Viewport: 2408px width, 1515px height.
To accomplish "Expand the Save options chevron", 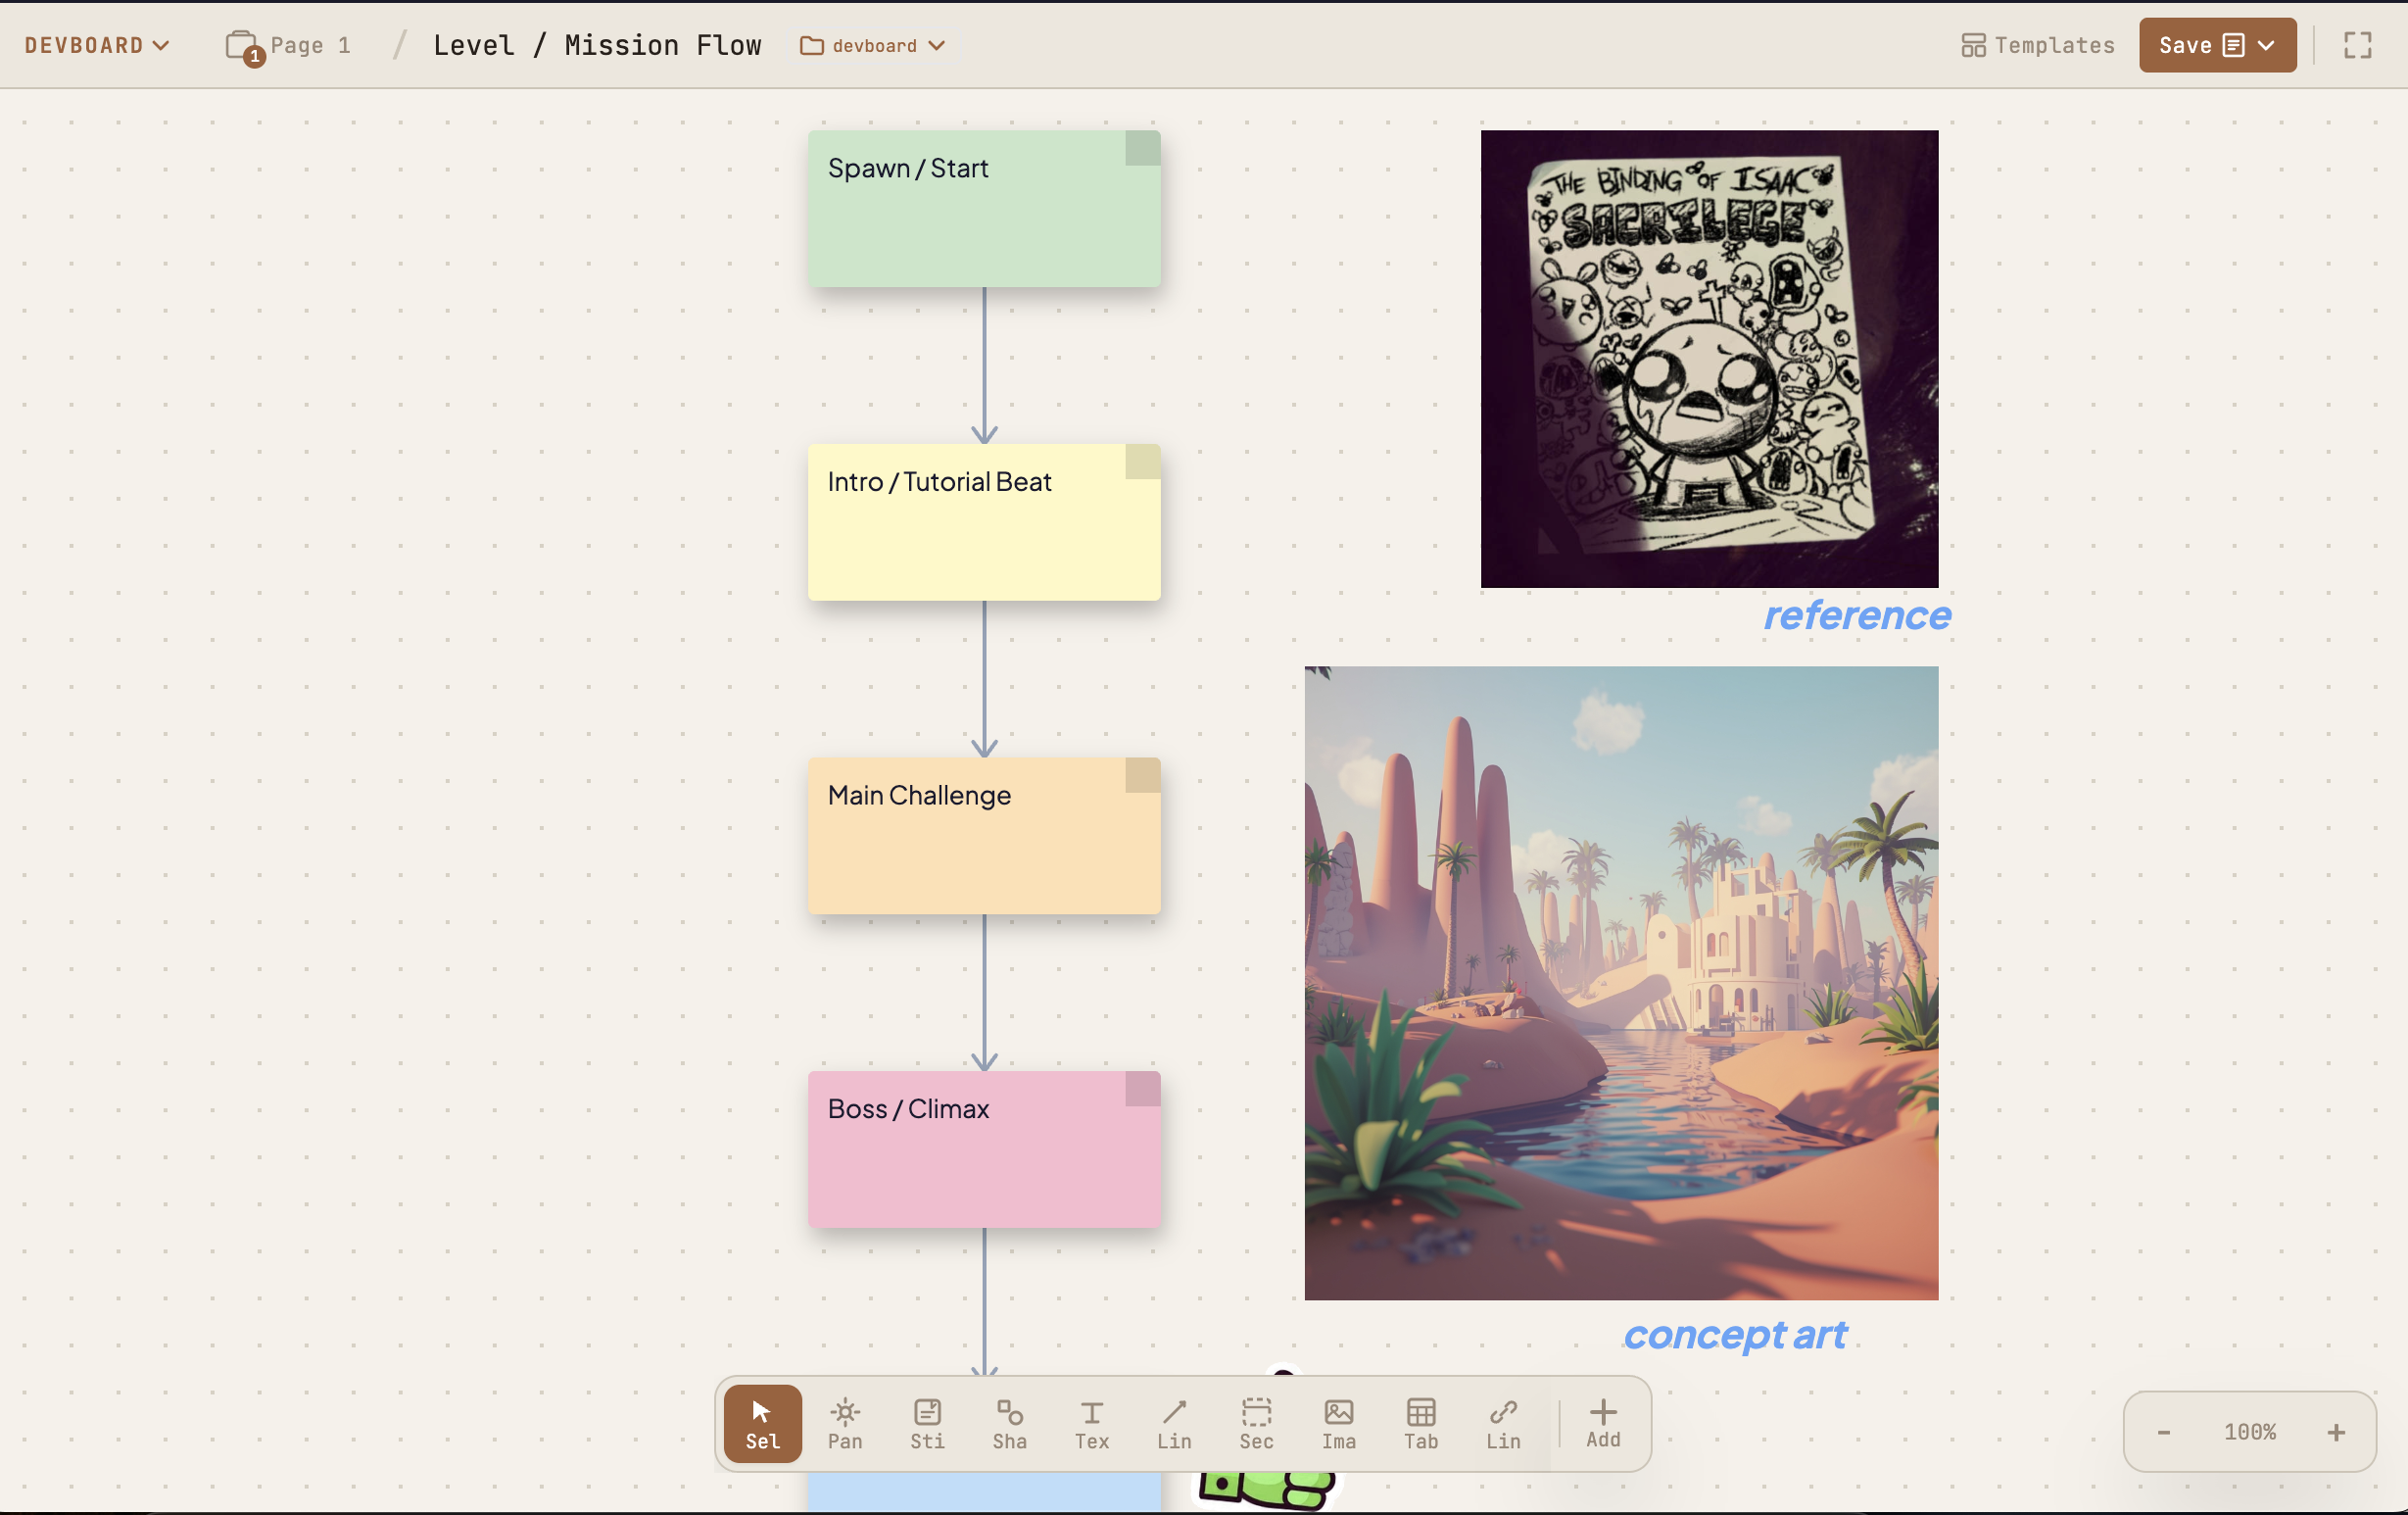I will [x=2268, y=45].
